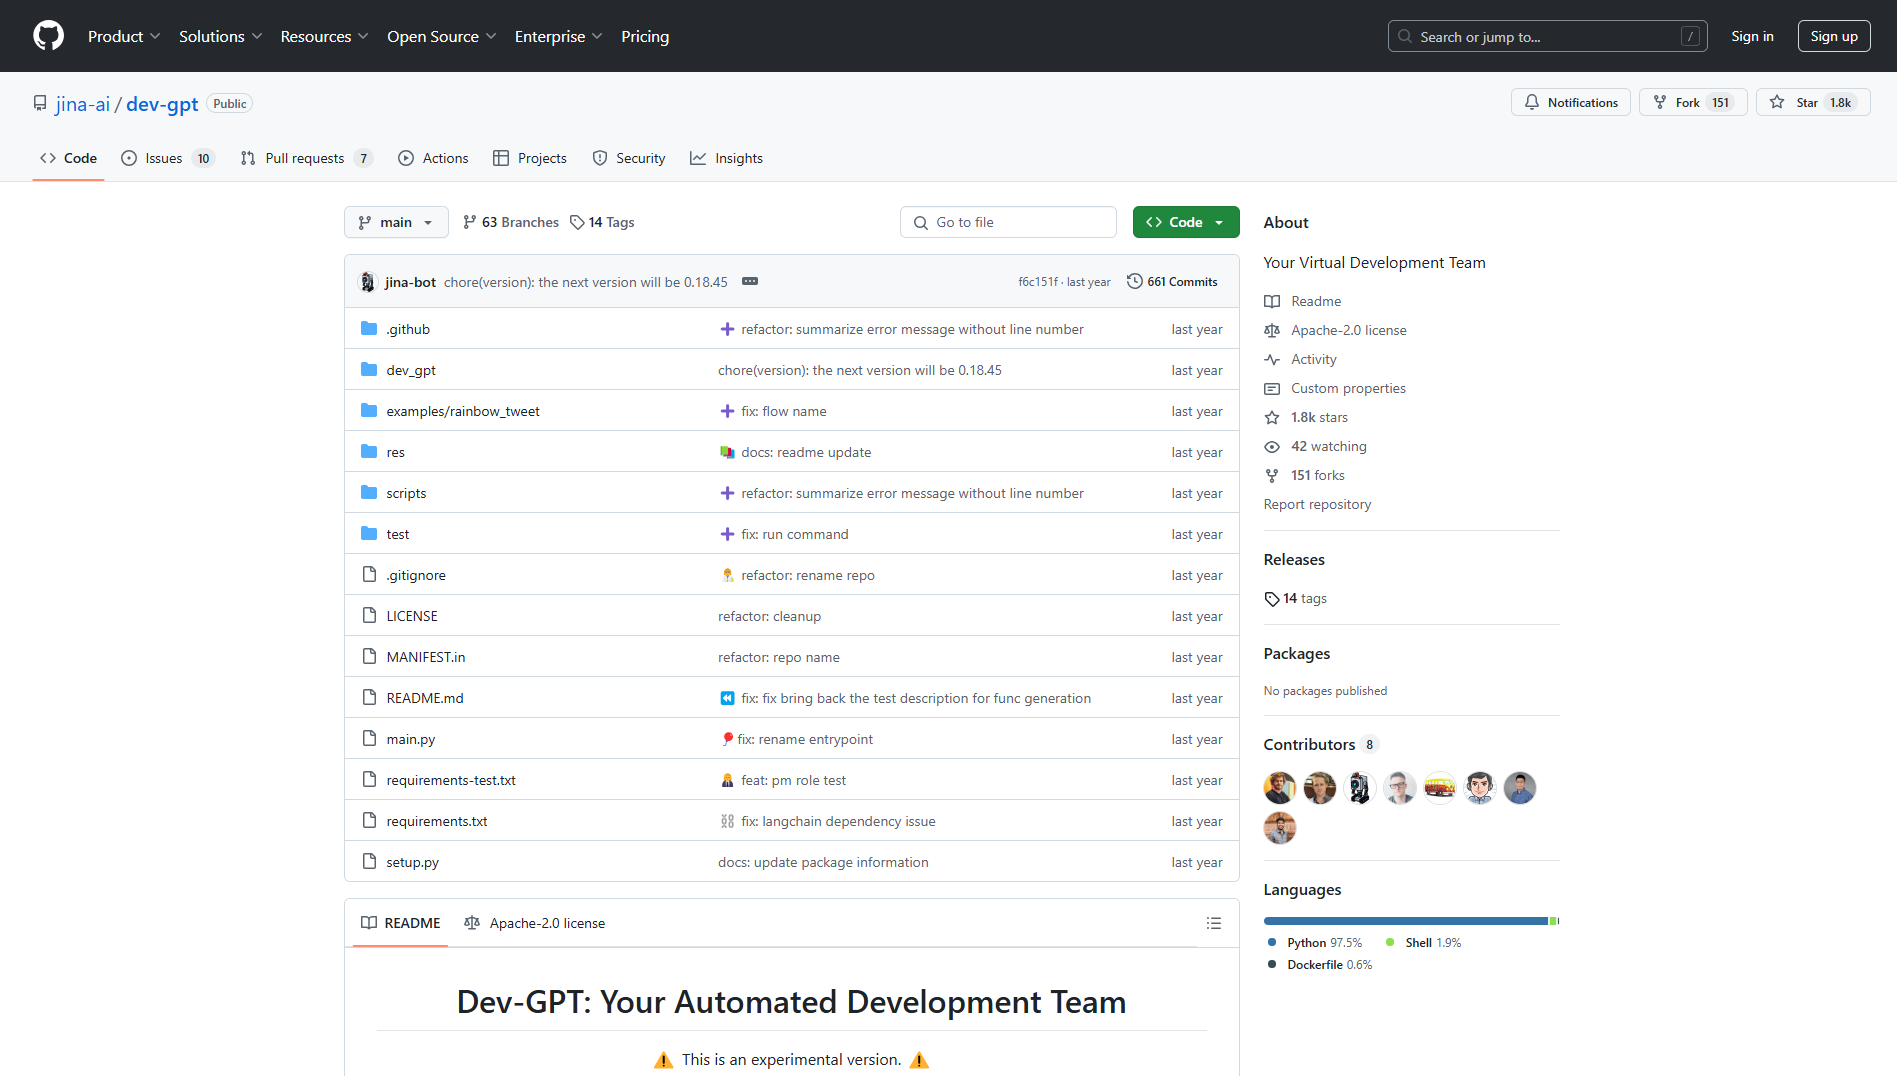Click the setup.py file icon

tap(369, 862)
